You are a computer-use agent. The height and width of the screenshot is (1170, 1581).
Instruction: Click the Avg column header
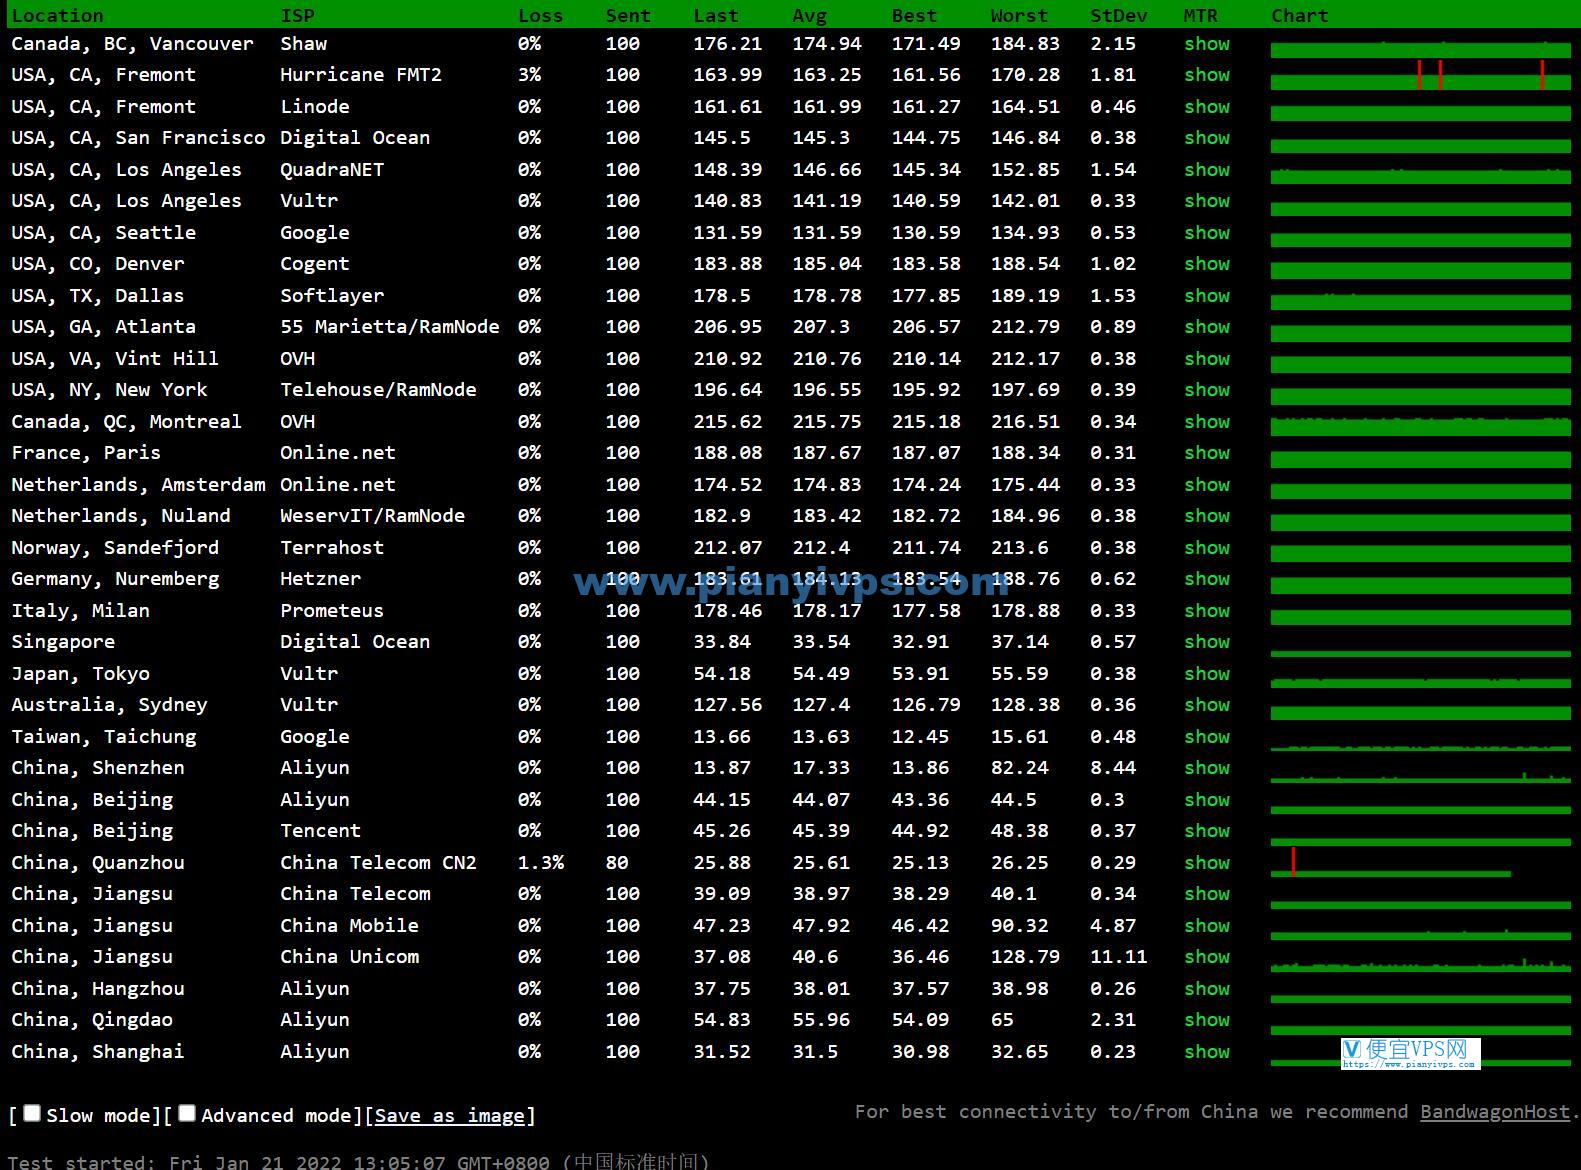(x=809, y=15)
